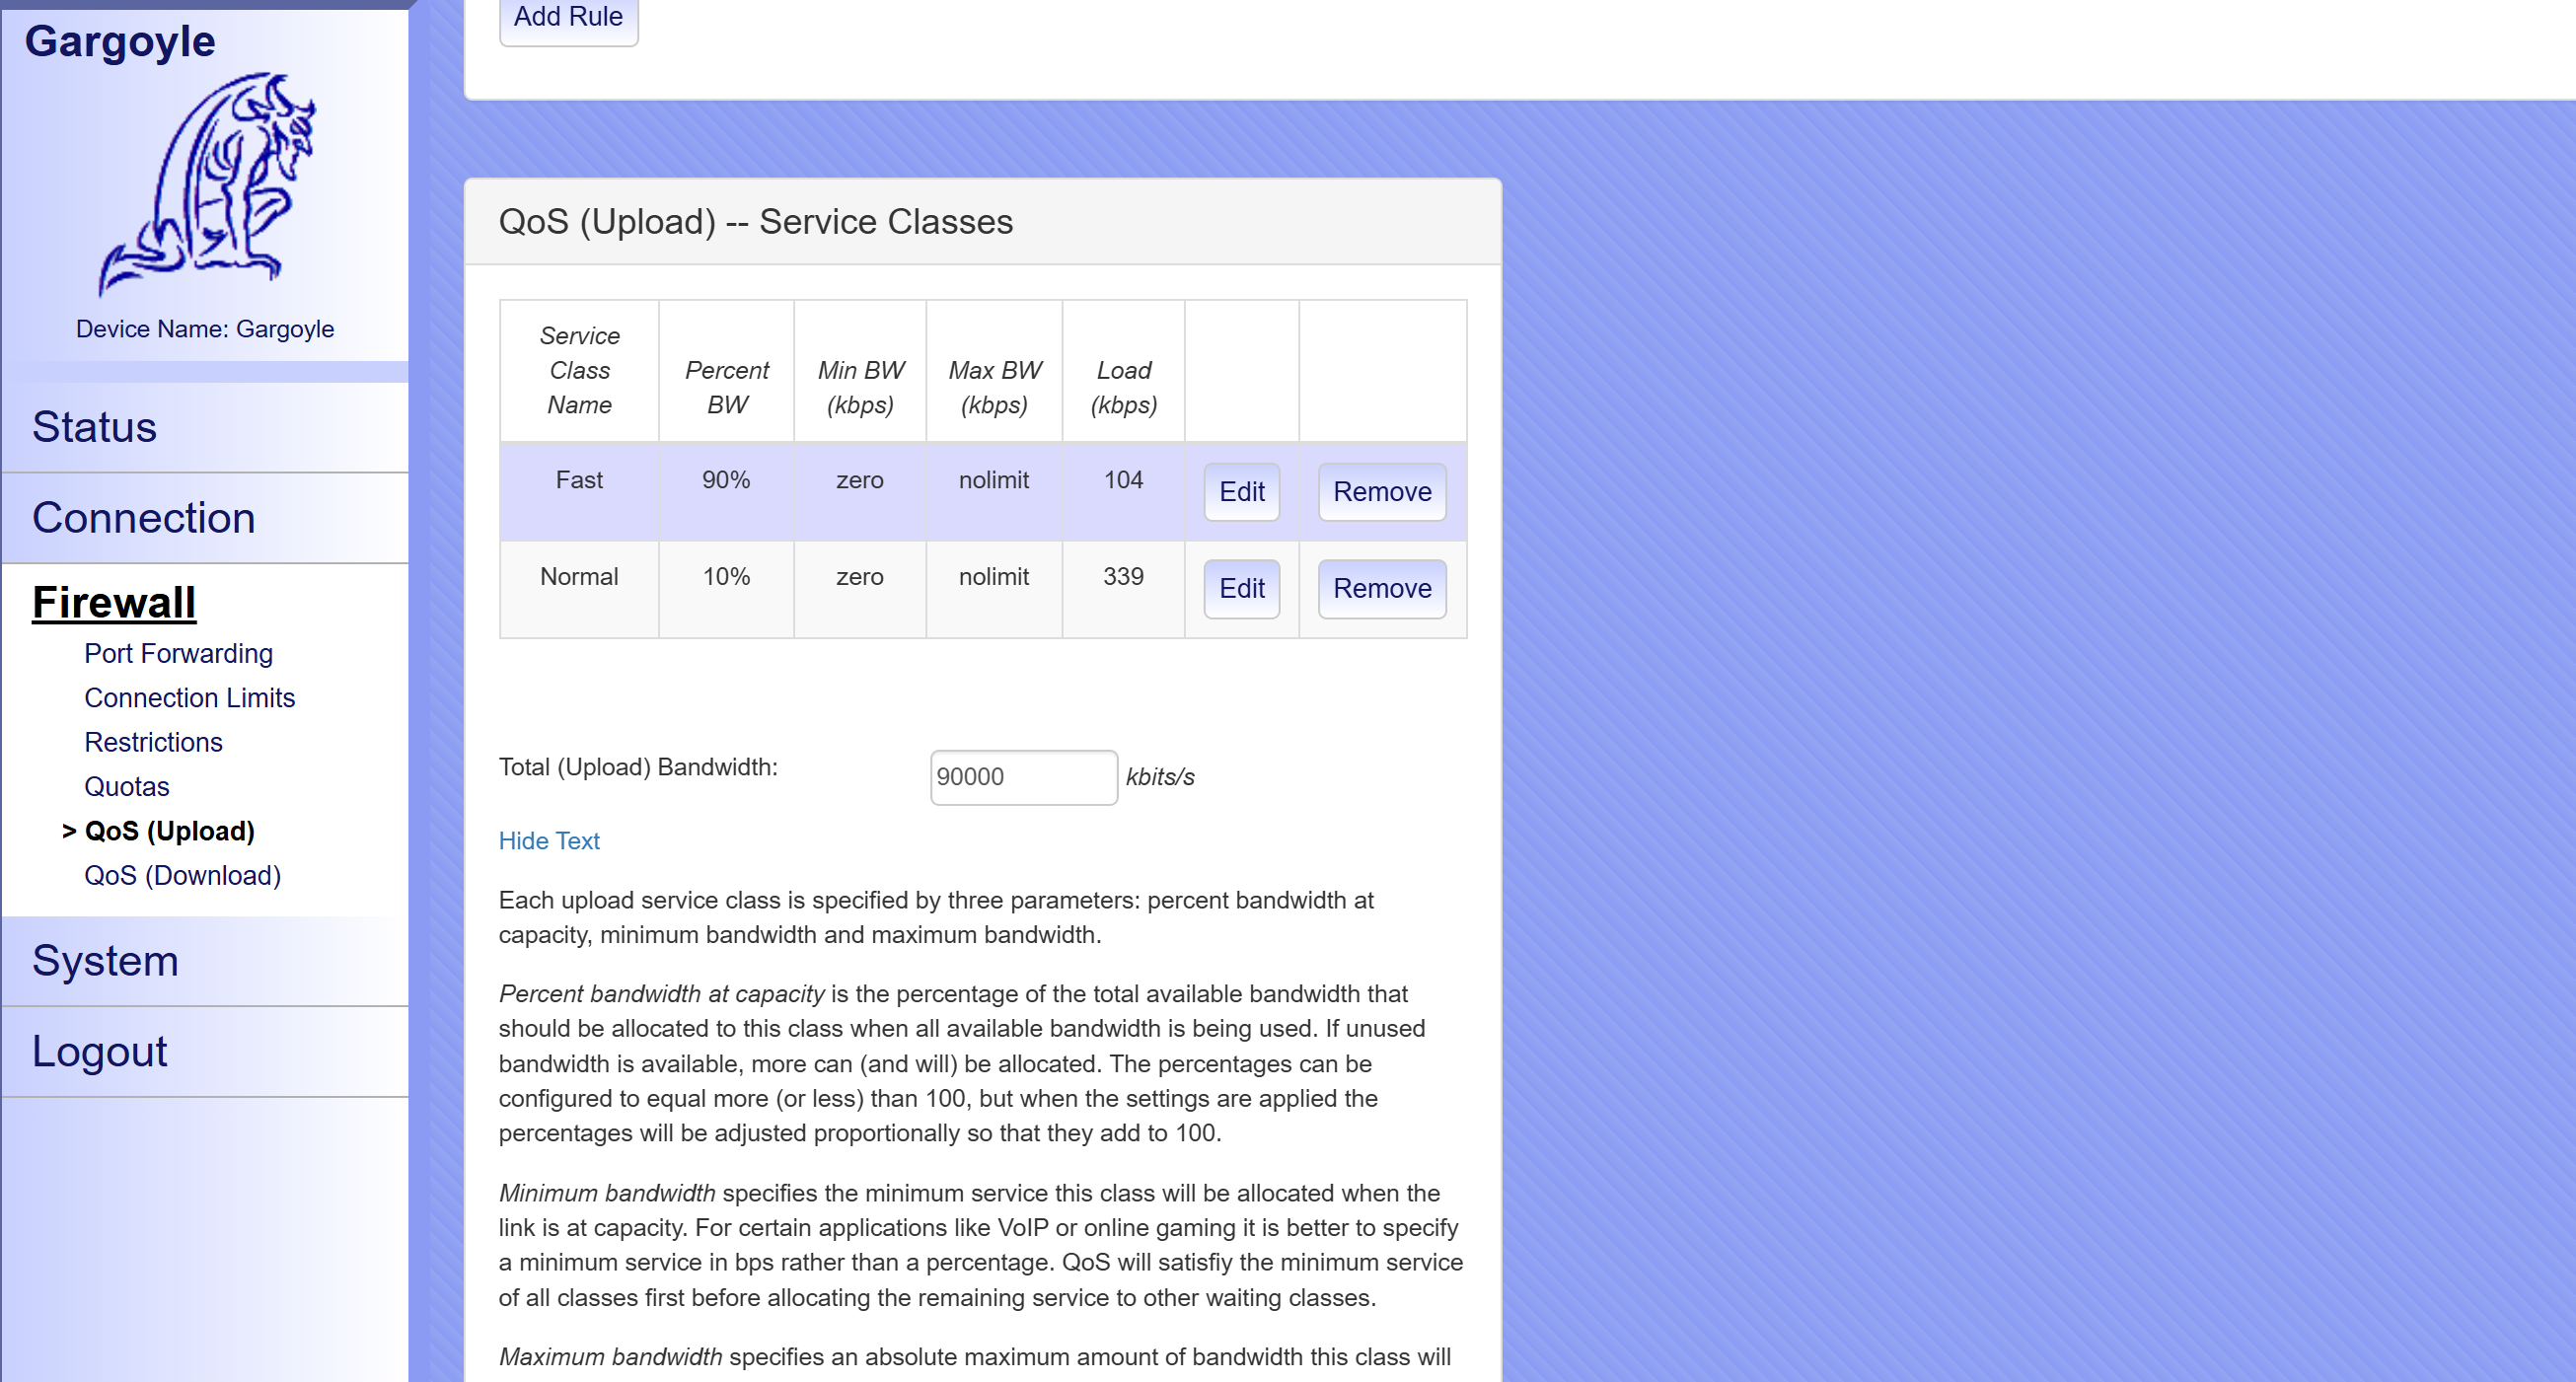Edit the Fast service class
The image size is (2576, 1382).
click(x=1244, y=491)
